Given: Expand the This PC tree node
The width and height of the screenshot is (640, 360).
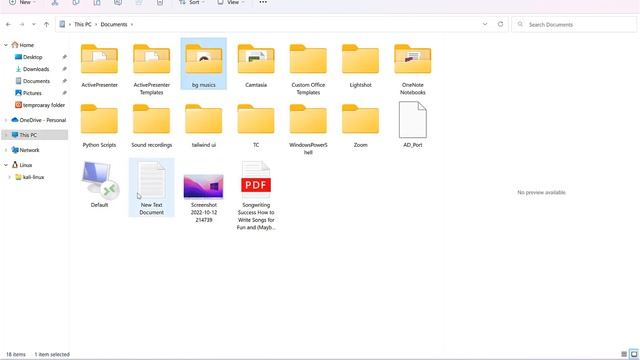Looking at the screenshot, I should point(6,135).
